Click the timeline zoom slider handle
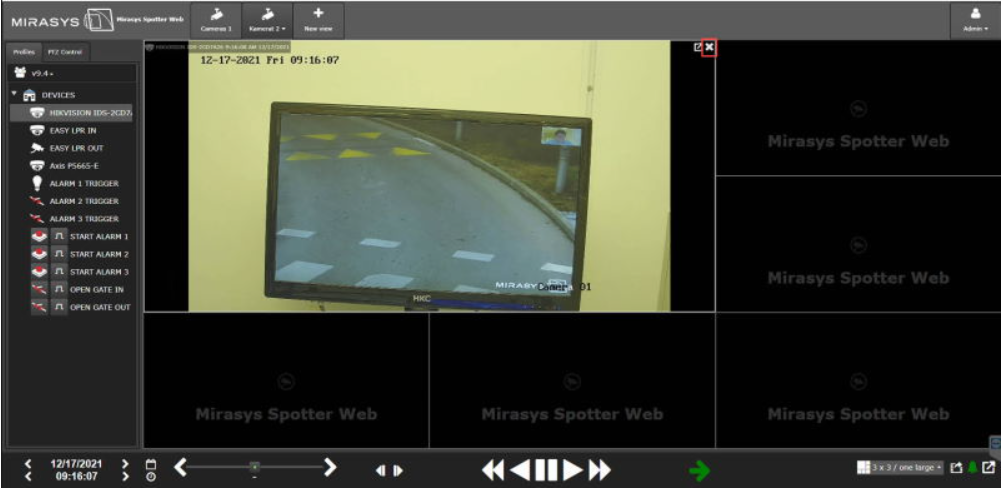Screen dimensions: 1003x488 click(x=255, y=467)
